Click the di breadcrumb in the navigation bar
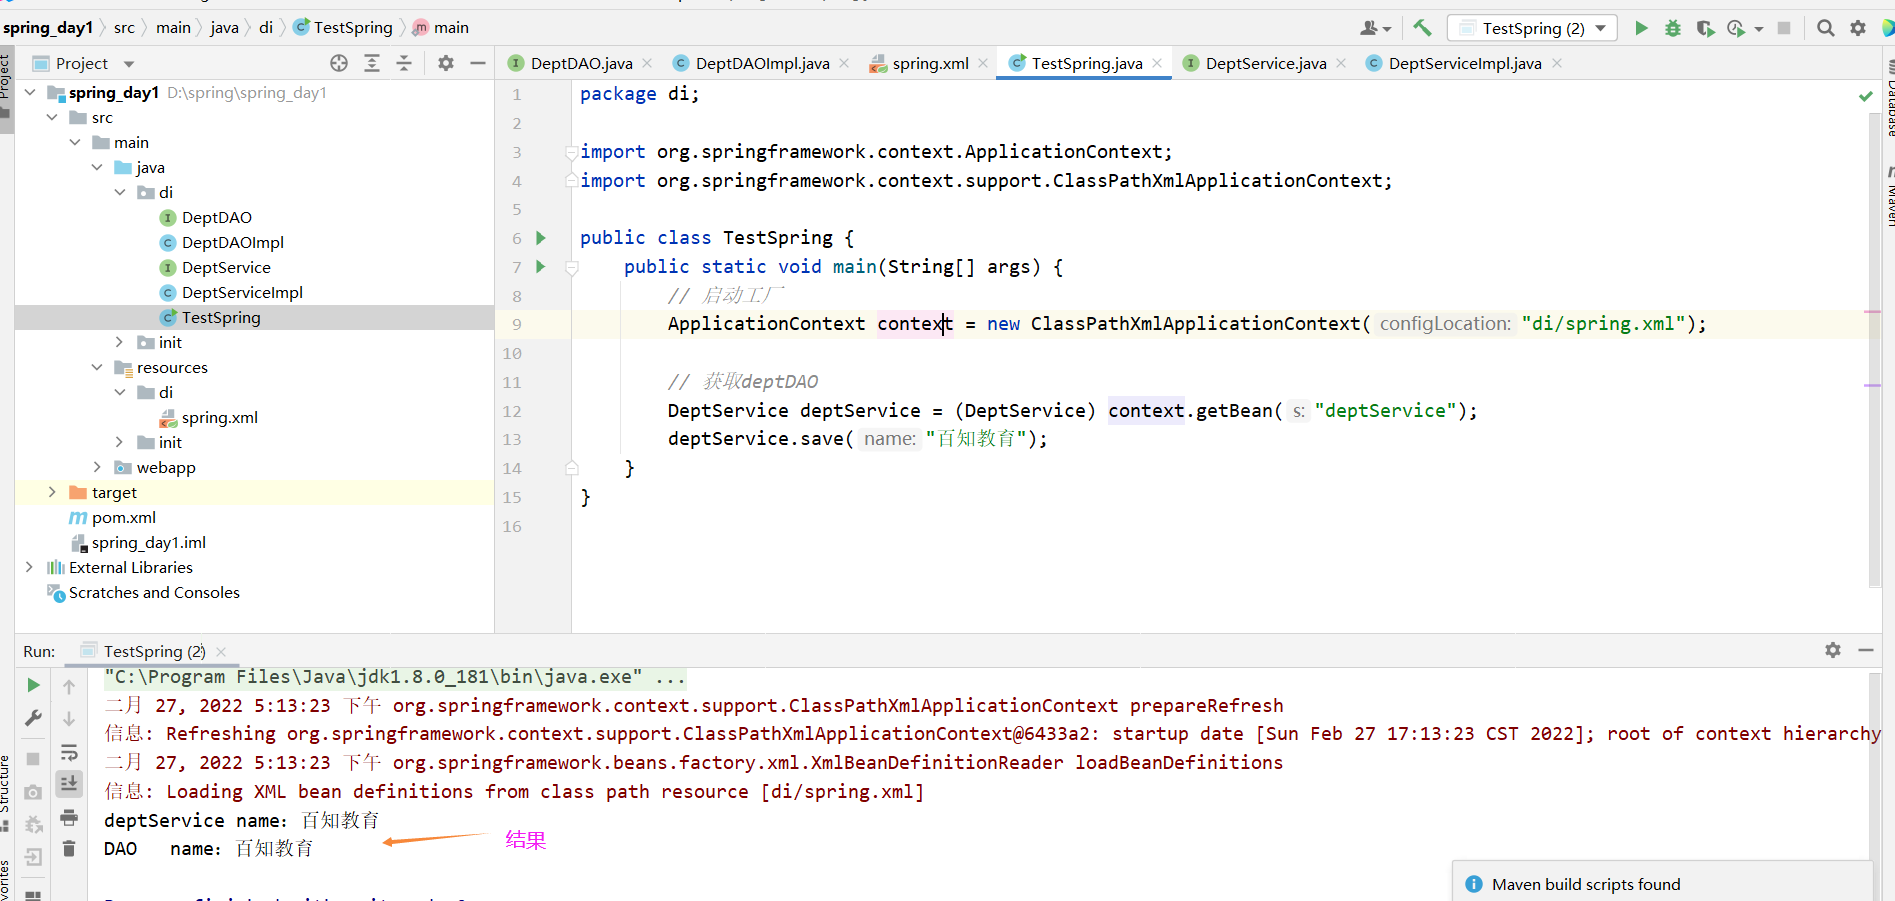The width and height of the screenshot is (1895, 901). [x=266, y=28]
